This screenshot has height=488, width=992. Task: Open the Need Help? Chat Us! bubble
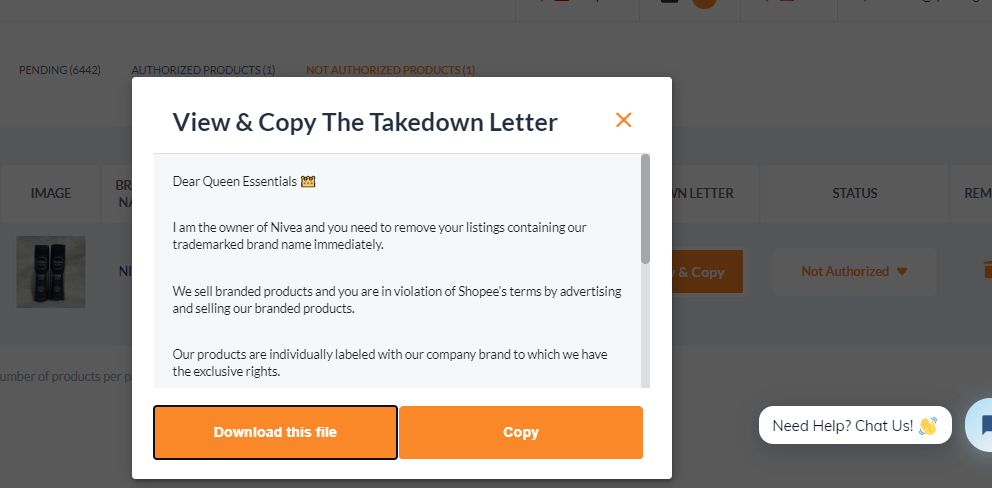click(855, 425)
